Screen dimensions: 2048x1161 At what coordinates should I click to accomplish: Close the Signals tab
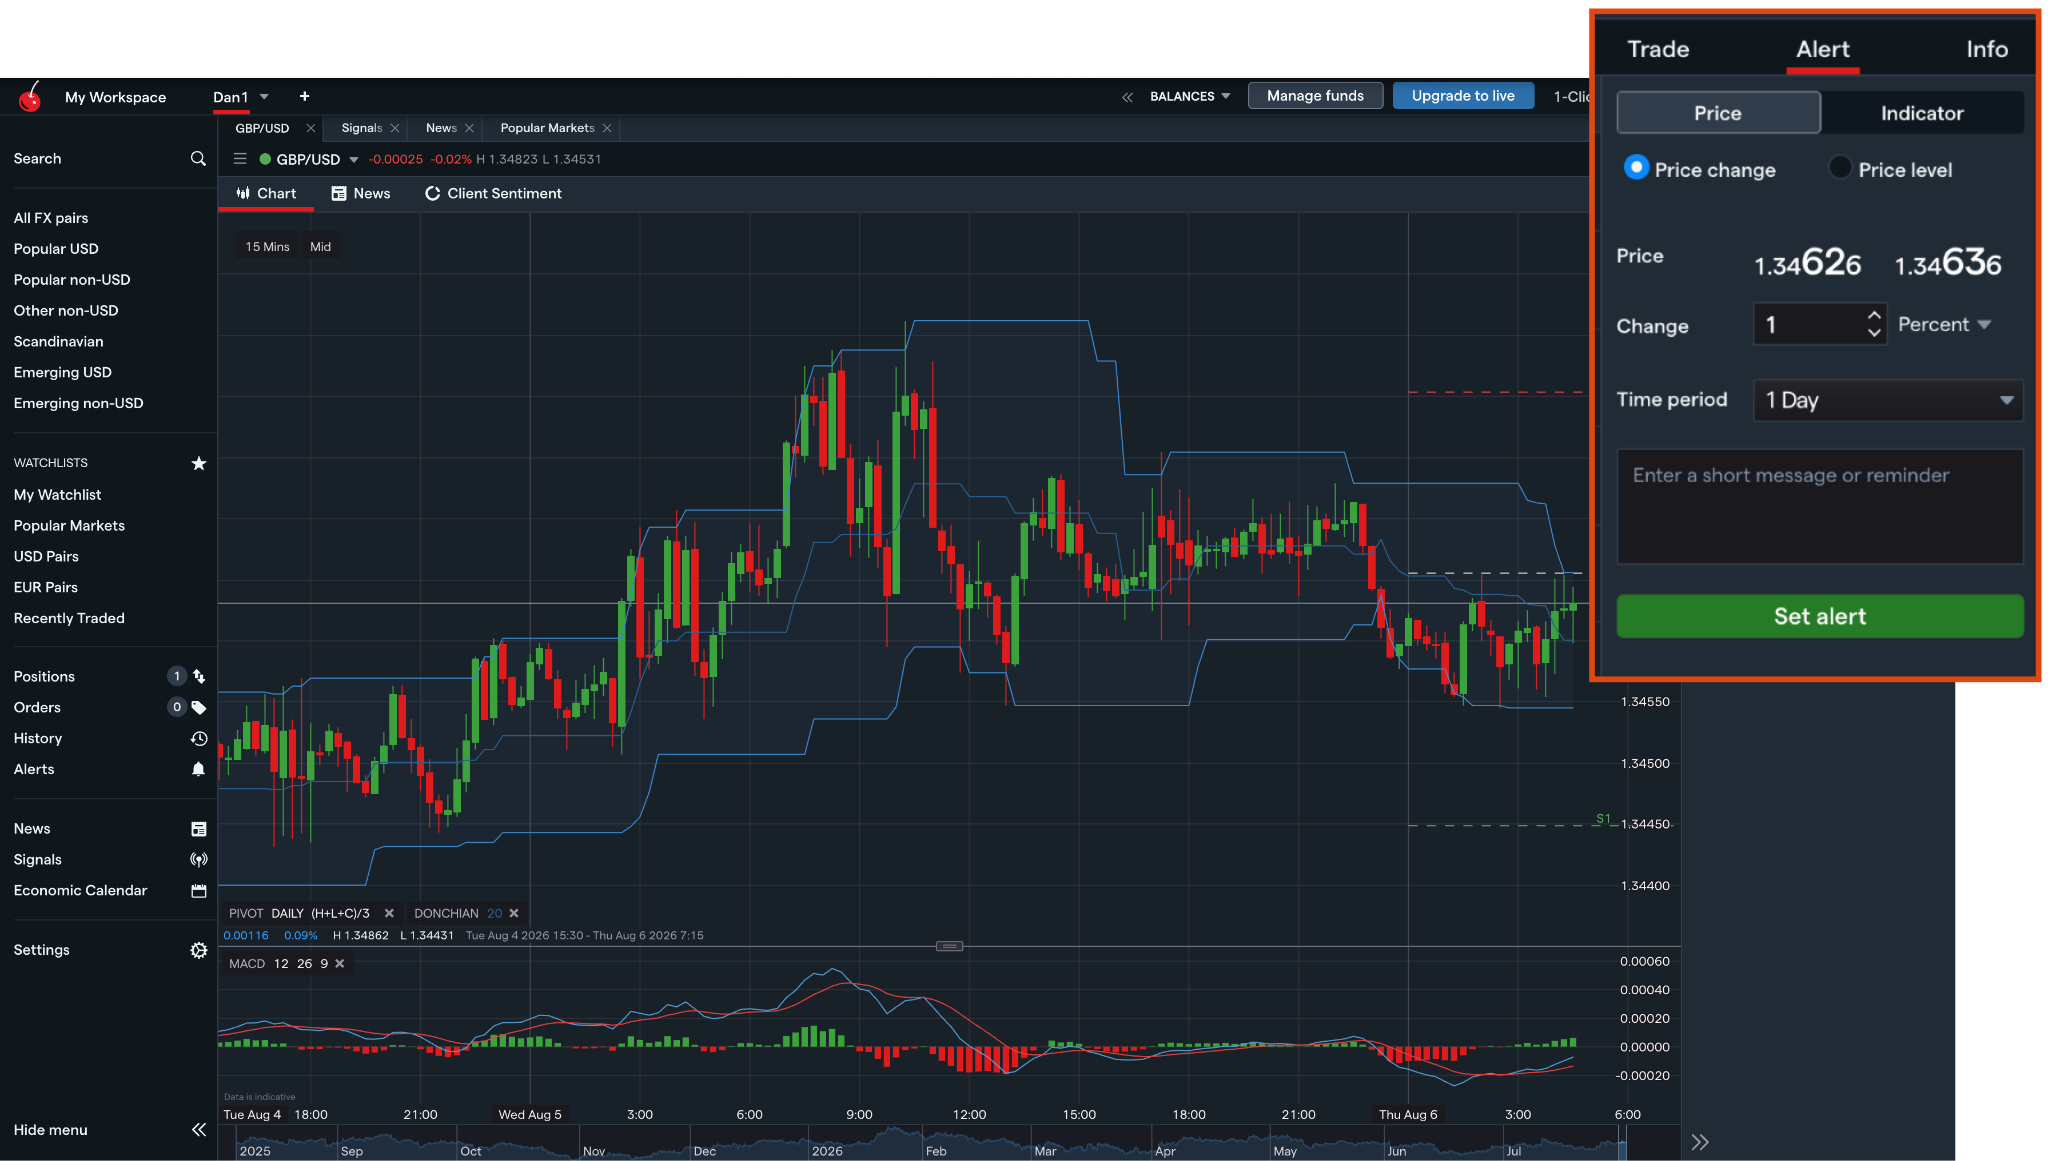[x=395, y=128]
